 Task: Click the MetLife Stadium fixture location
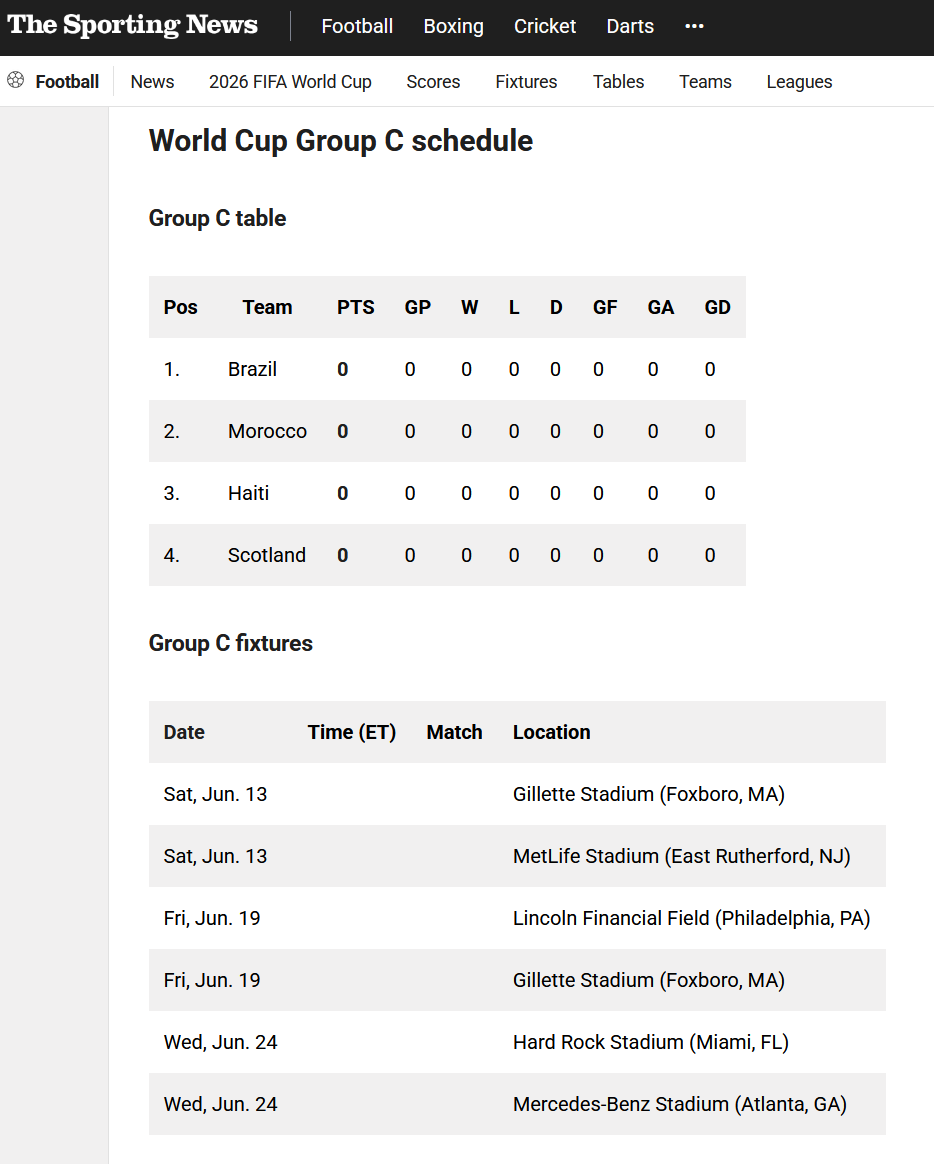tap(681, 856)
